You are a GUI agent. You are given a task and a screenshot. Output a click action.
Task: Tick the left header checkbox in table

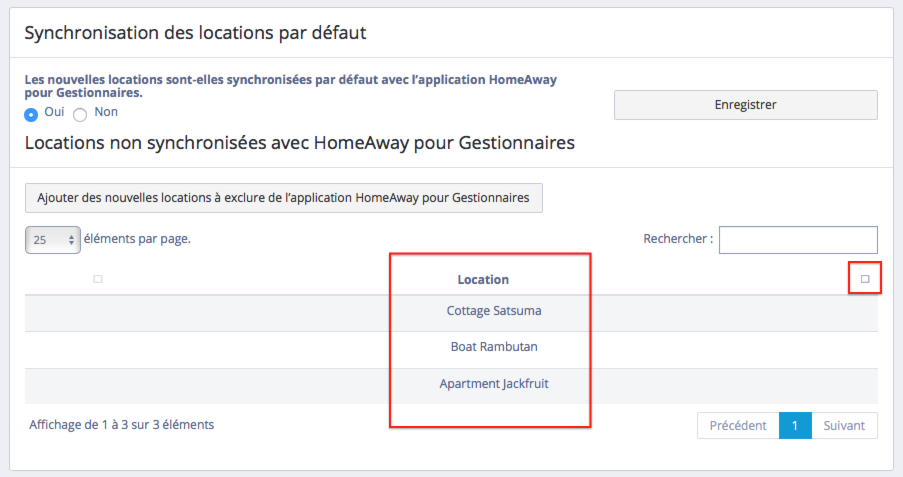[98, 279]
